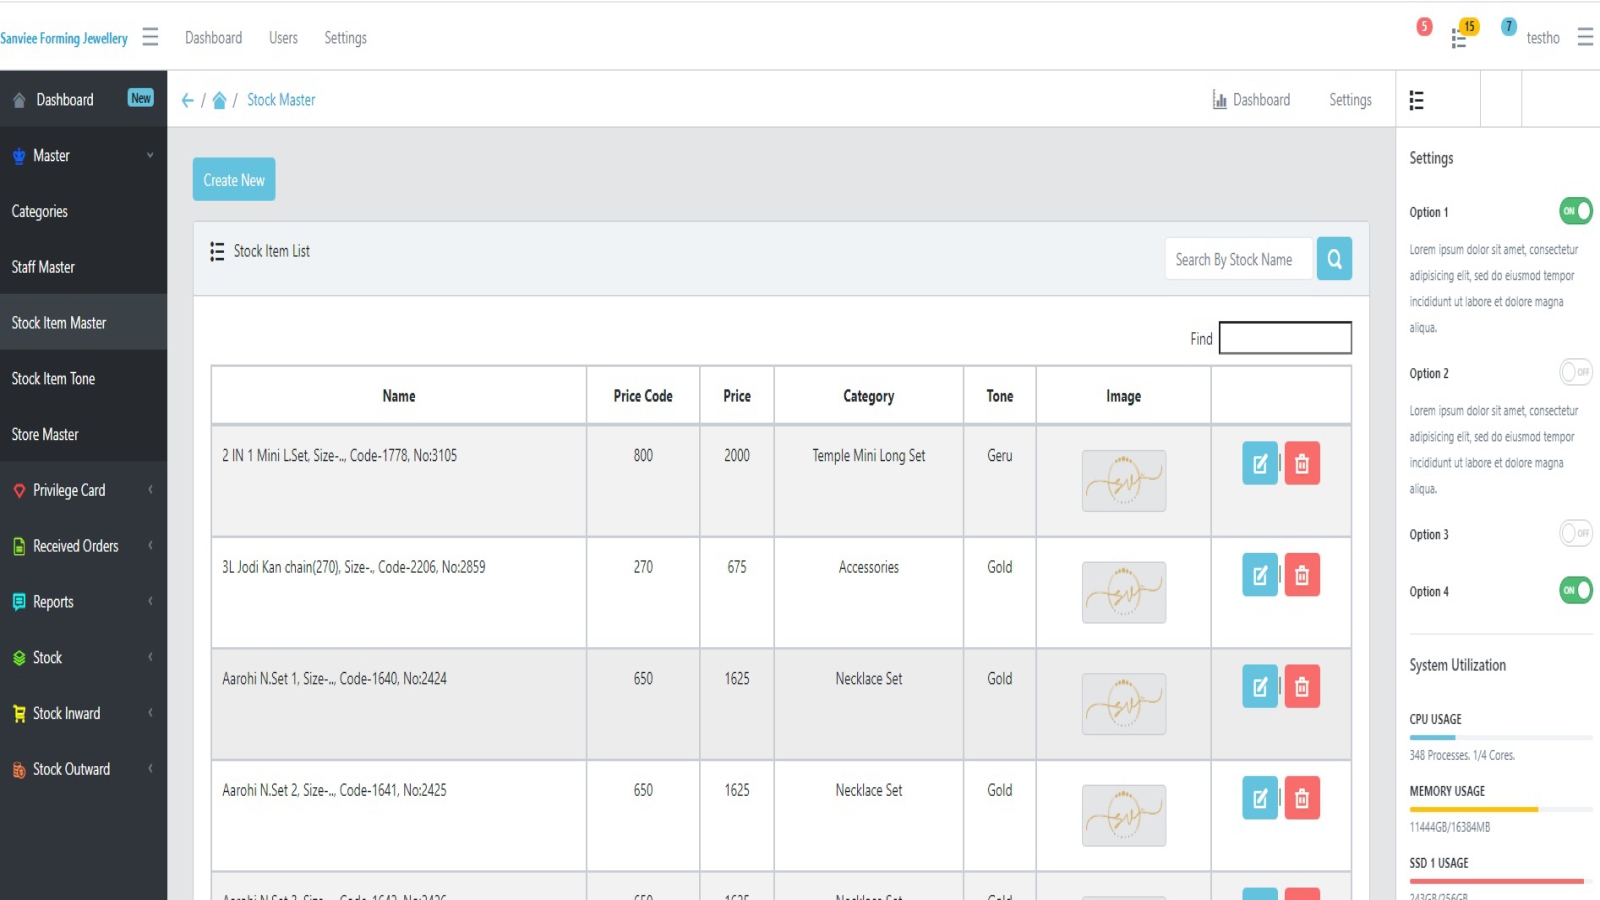Image resolution: width=1600 pixels, height=900 pixels.
Task: Toggle sidebar hamburger next to Sanviee logo
Action: click(x=150, y=38)
